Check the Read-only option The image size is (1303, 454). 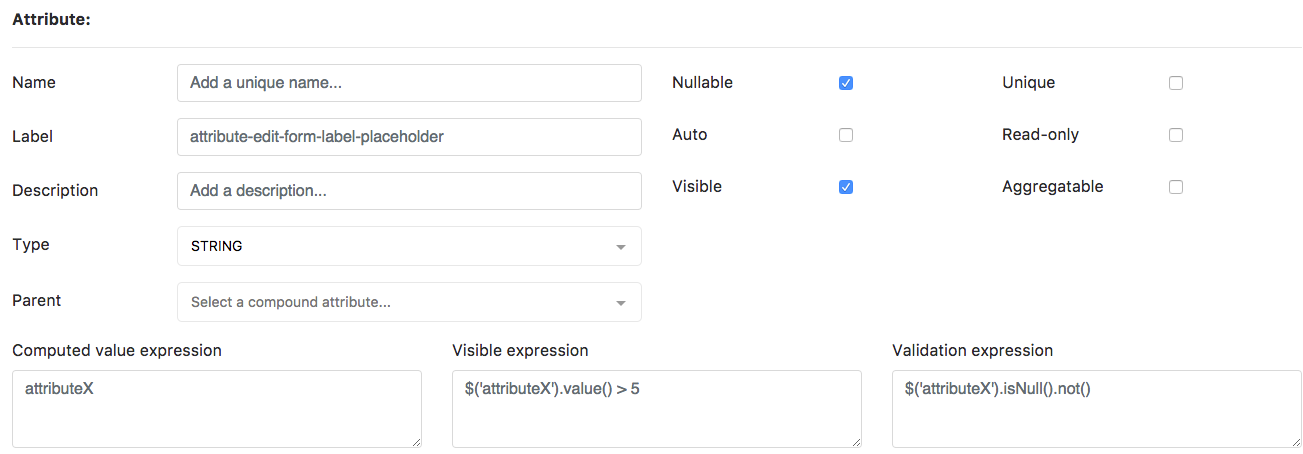click(1176, 135)
